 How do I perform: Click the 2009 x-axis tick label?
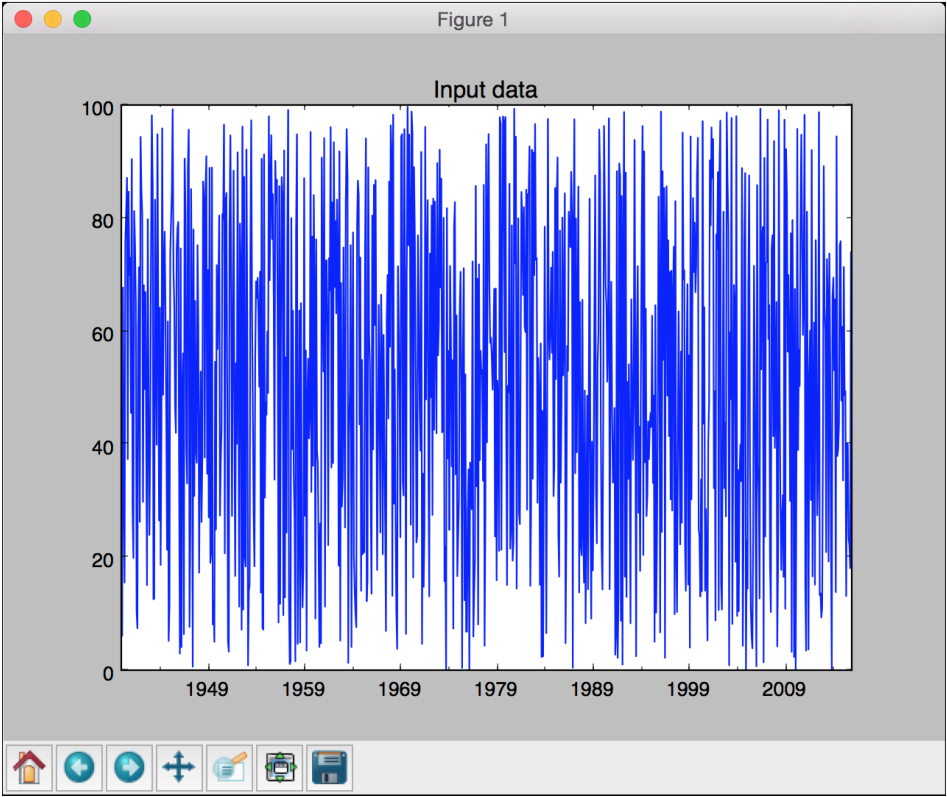[784, 689]
